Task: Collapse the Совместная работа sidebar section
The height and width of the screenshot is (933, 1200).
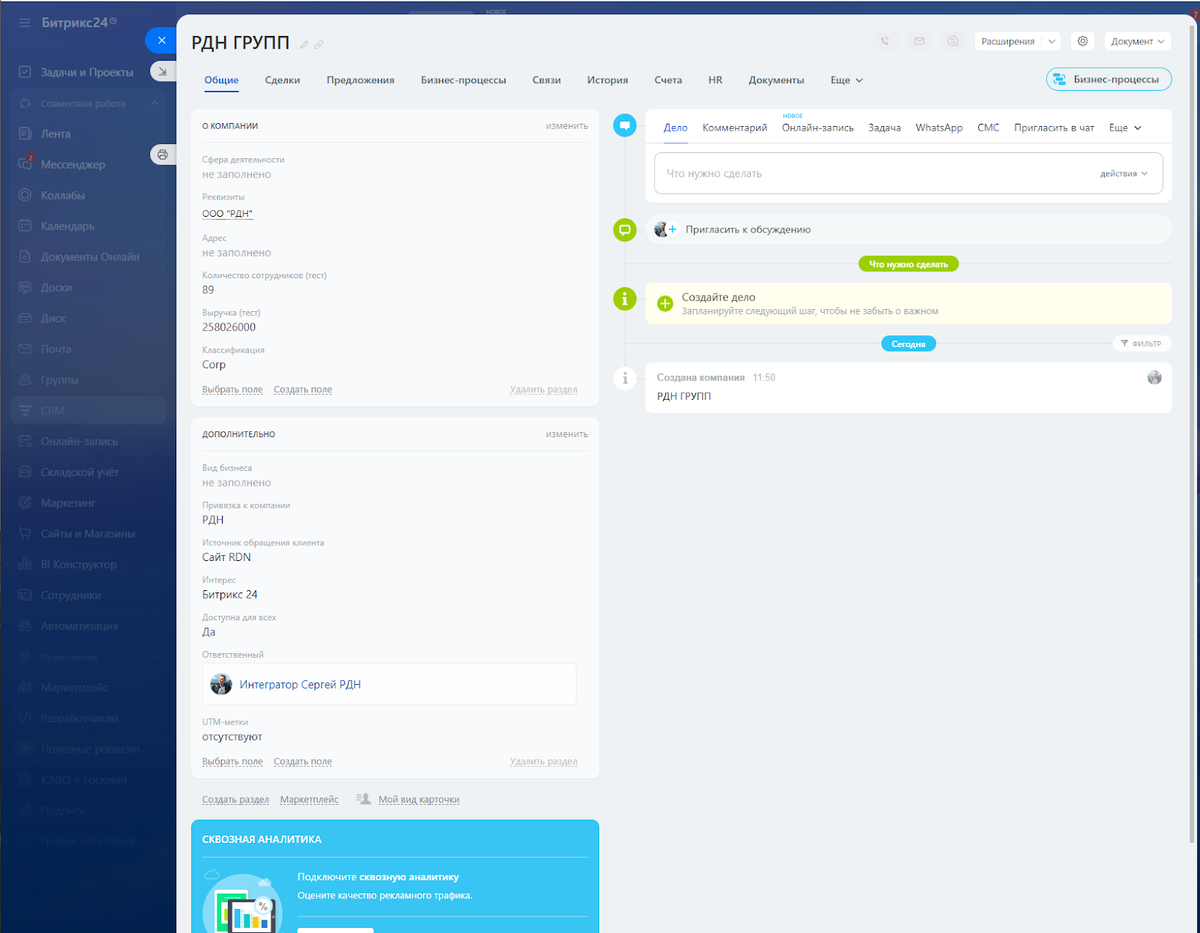Action: click(154, 103)
